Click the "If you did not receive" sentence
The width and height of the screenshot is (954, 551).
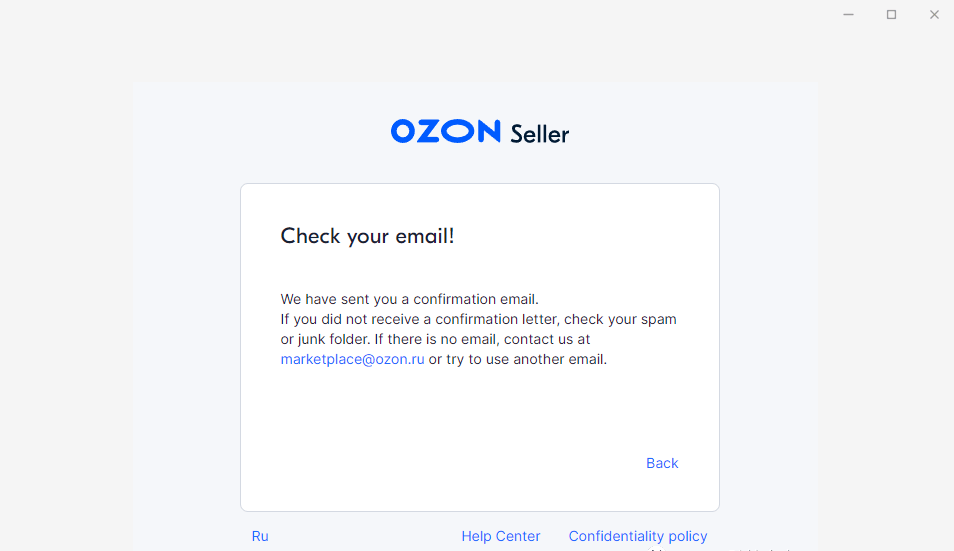tap(478, 319)
